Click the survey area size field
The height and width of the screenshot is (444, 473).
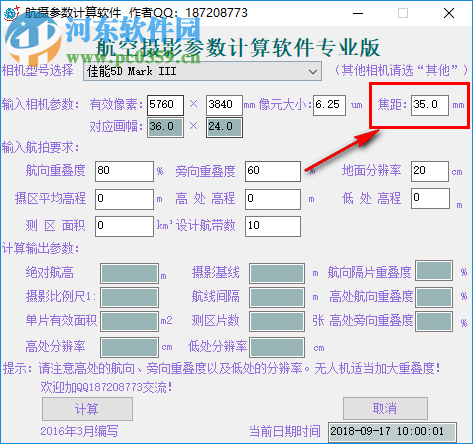(124, 226)
